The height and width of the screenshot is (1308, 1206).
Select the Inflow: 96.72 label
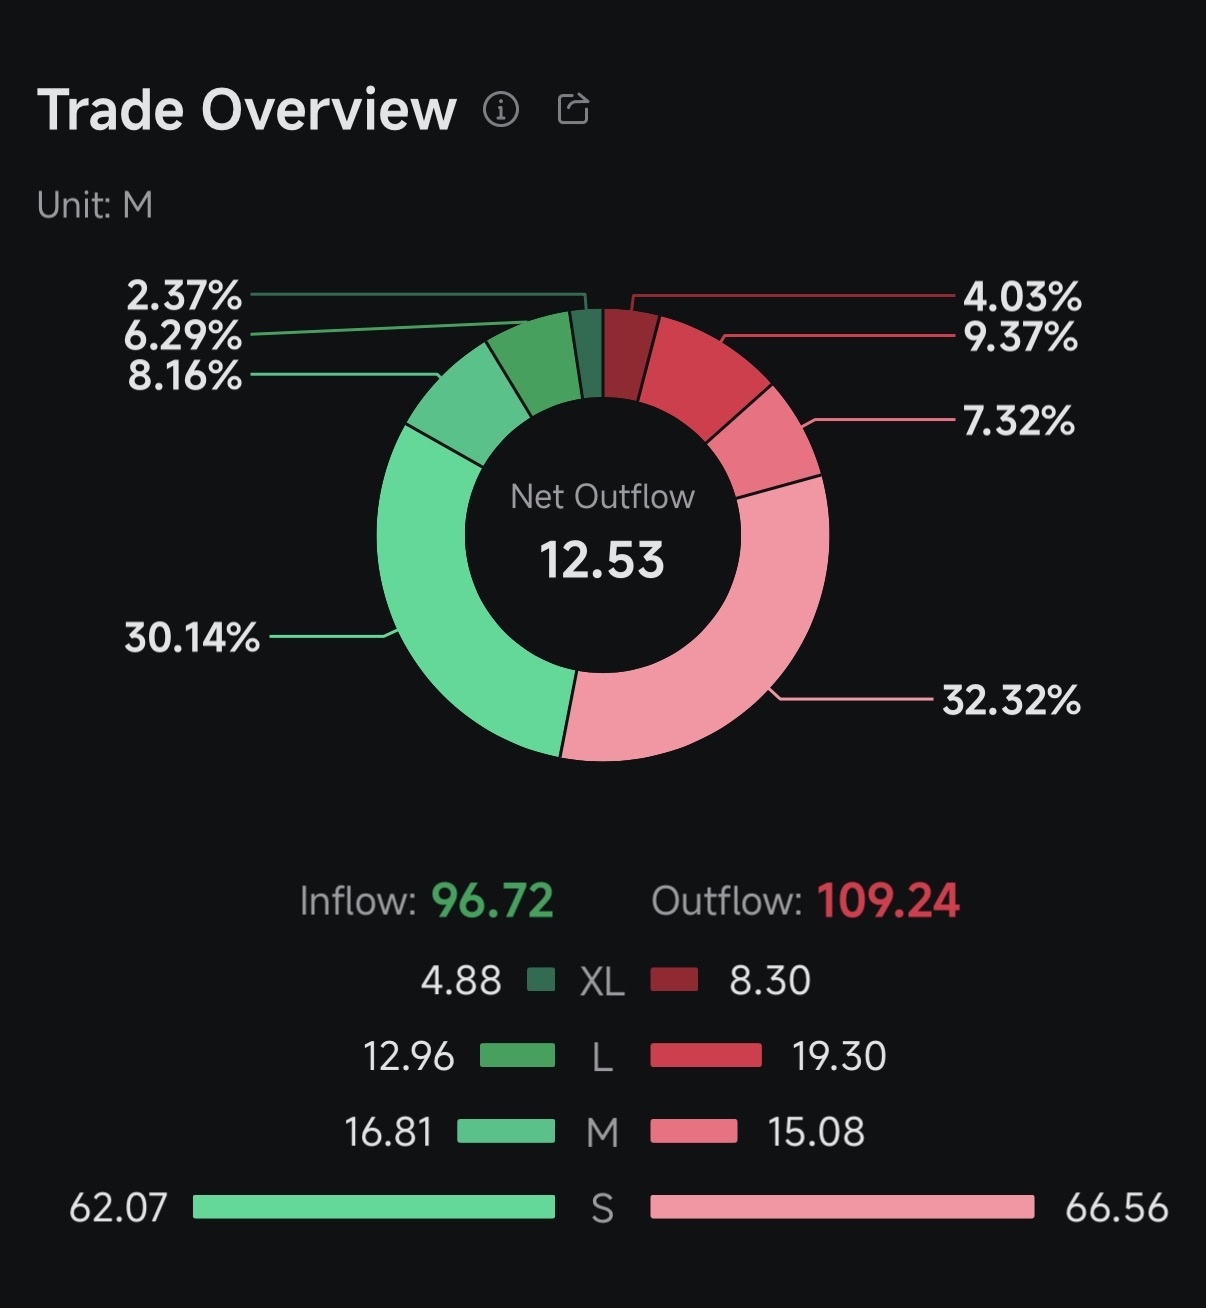pyautogui.click(x=427, y=900)
